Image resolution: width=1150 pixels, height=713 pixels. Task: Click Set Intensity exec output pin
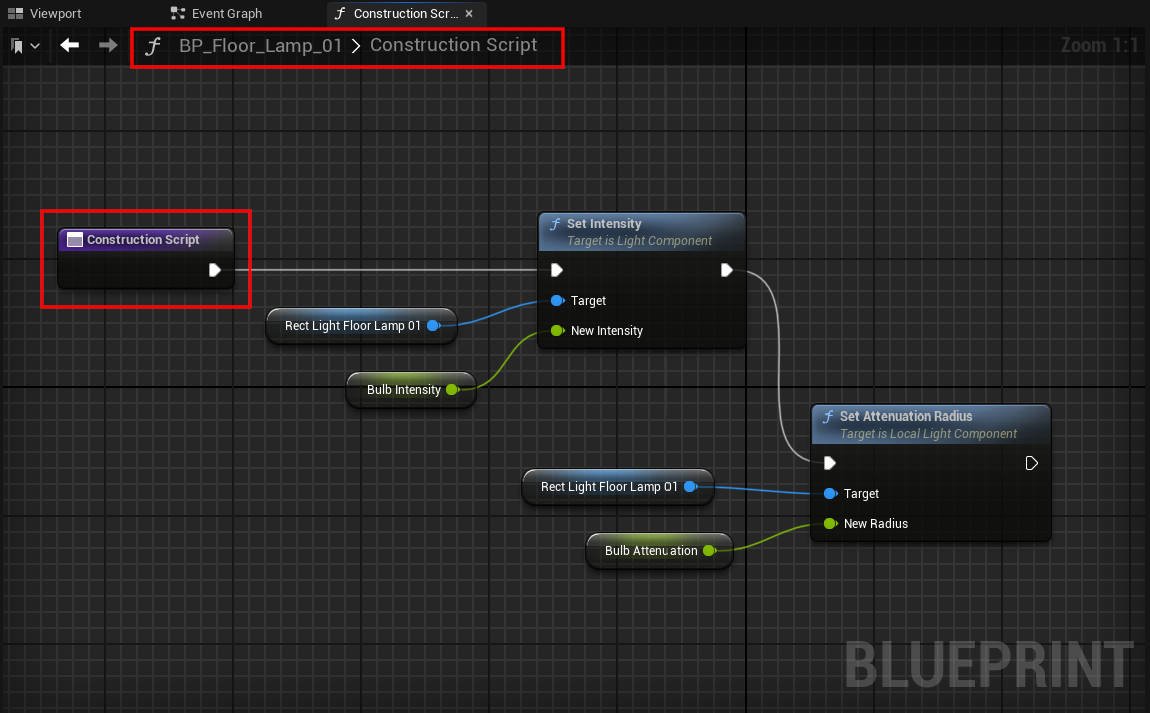point(727,270)
